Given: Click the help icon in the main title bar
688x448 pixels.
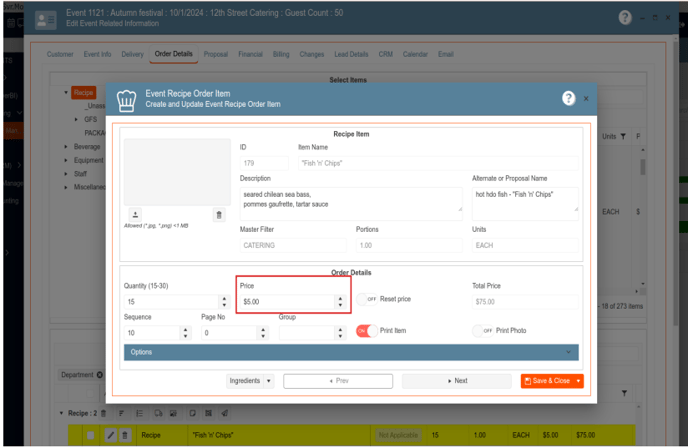Looking at the screenshot, I should pyautogui.click(x=625, y=18).
